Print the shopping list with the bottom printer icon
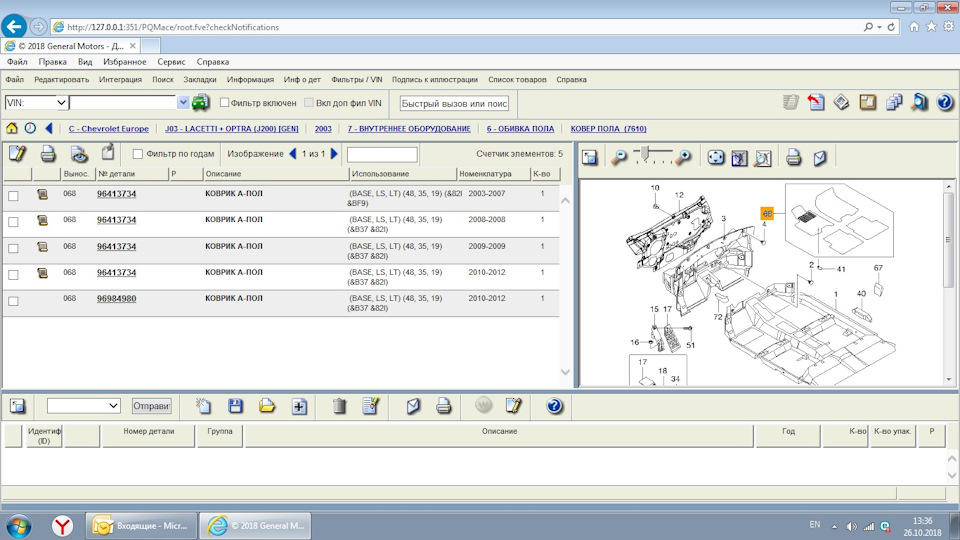 coord(443,406)
